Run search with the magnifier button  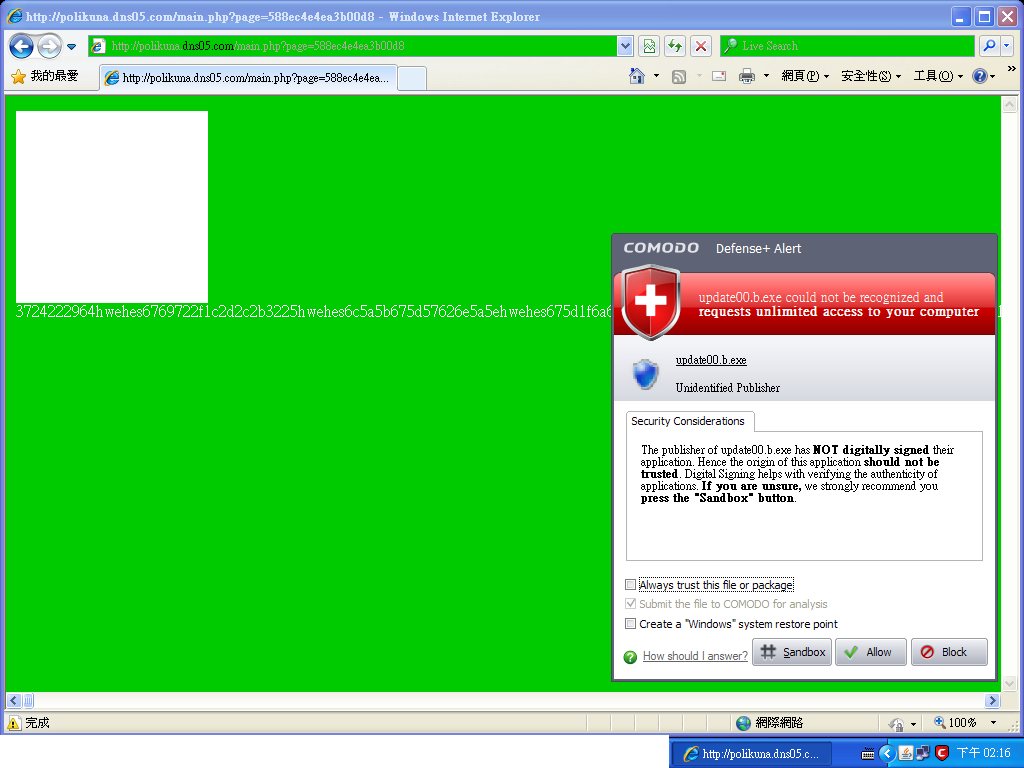[989, 46]
